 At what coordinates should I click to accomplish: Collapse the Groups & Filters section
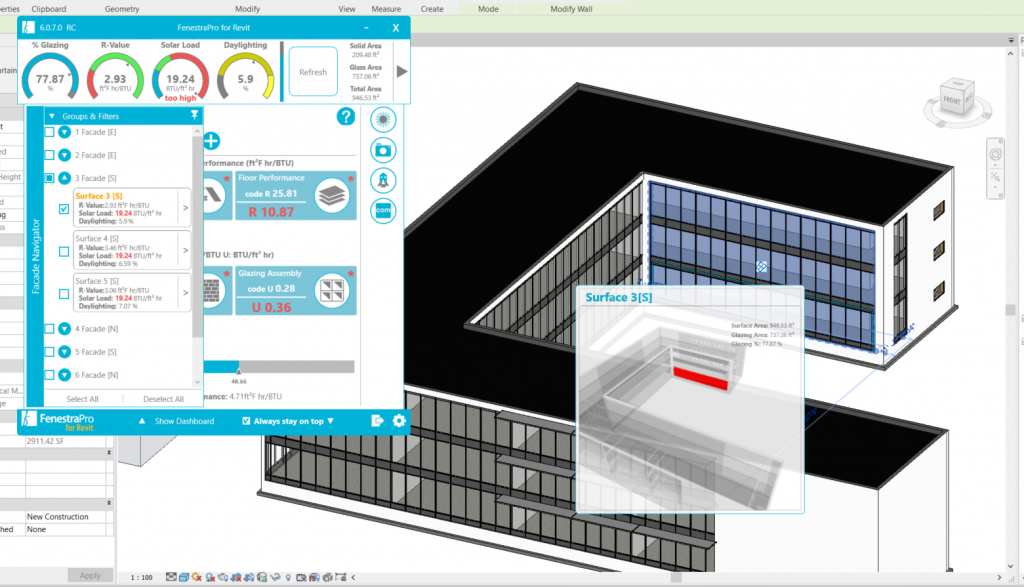coord(52,116)
